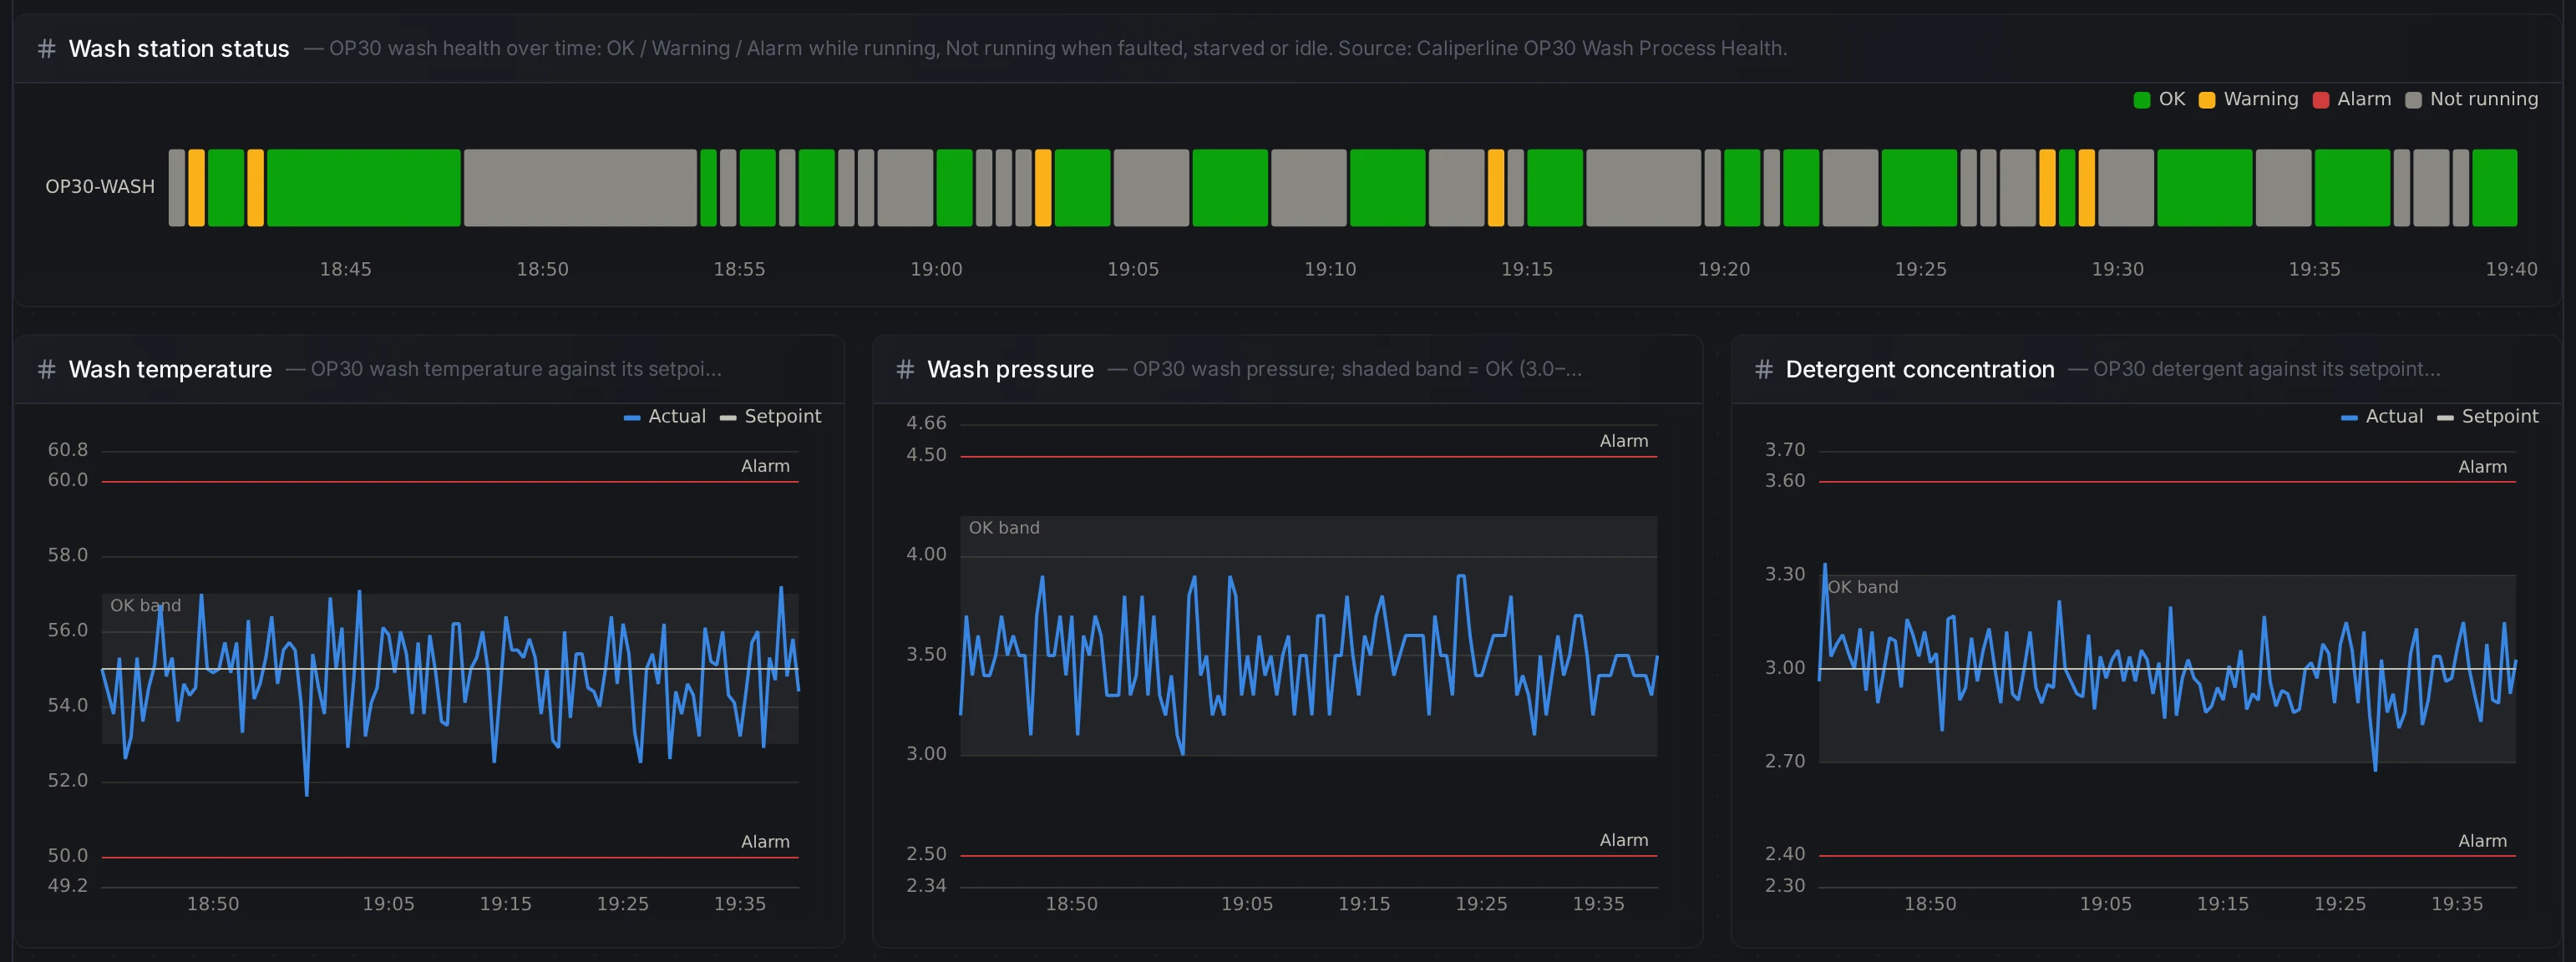Click the 19:40 tick on status timeline
The width and height of the screenshot is (2576, 962).
[x=2511, y=269]
